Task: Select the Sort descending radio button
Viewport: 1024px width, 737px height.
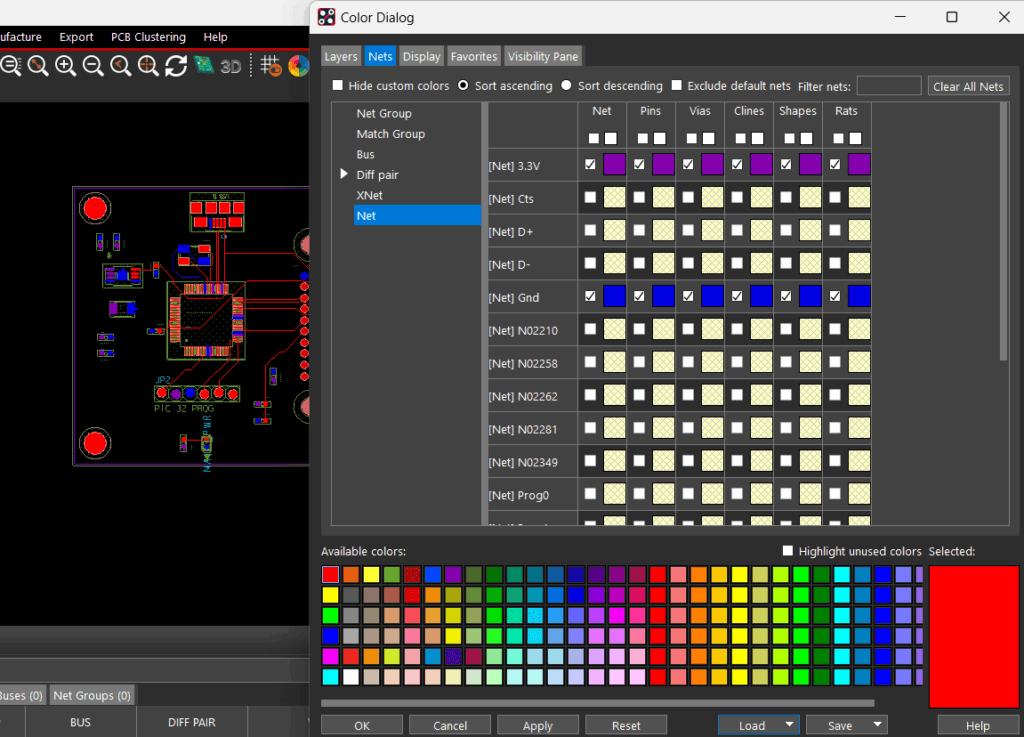Action: click(567, 86)
